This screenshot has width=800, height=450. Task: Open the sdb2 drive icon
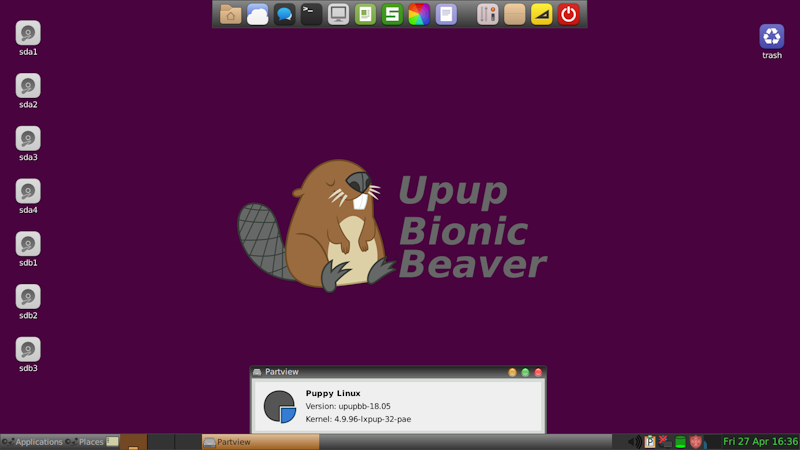pos(28,302)
